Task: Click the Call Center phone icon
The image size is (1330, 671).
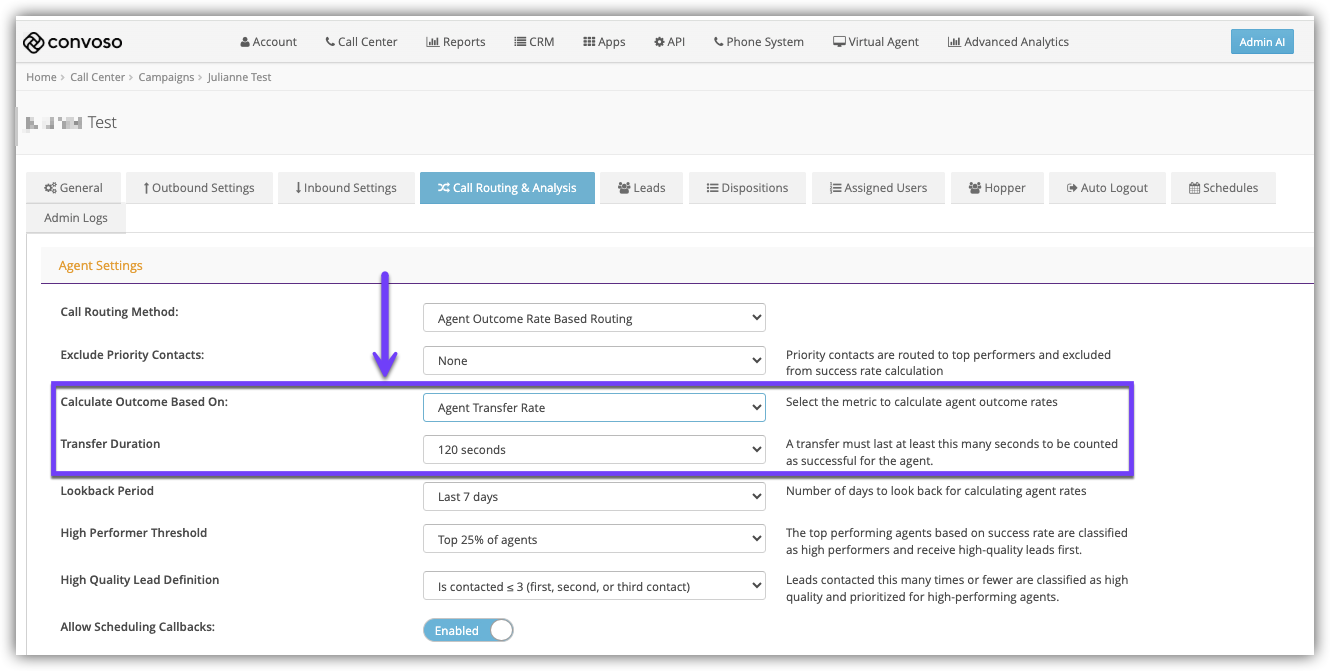Action: [330, 42]
